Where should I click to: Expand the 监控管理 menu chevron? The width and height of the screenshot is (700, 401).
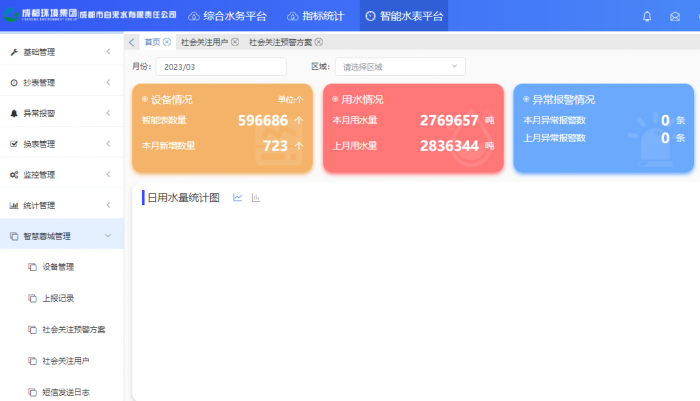[108, 174]
